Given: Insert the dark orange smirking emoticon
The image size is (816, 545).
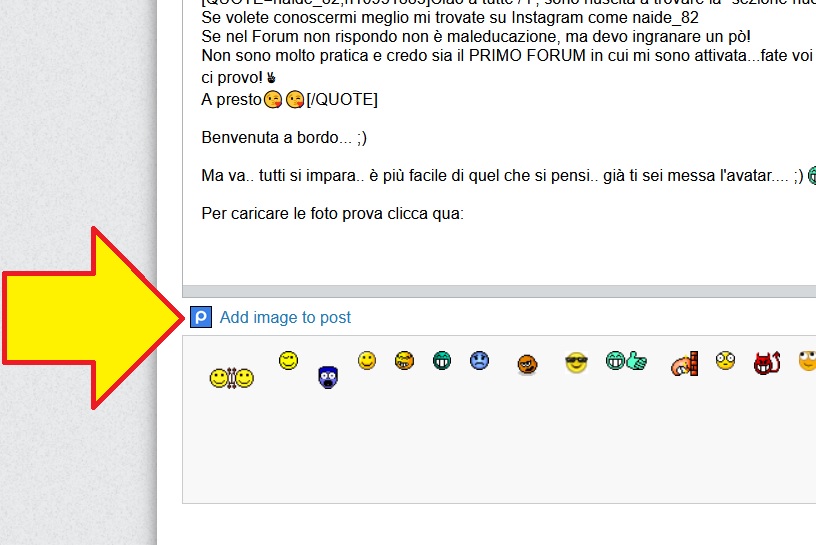Looking at the screenshot, I should (x=528, y=365).
